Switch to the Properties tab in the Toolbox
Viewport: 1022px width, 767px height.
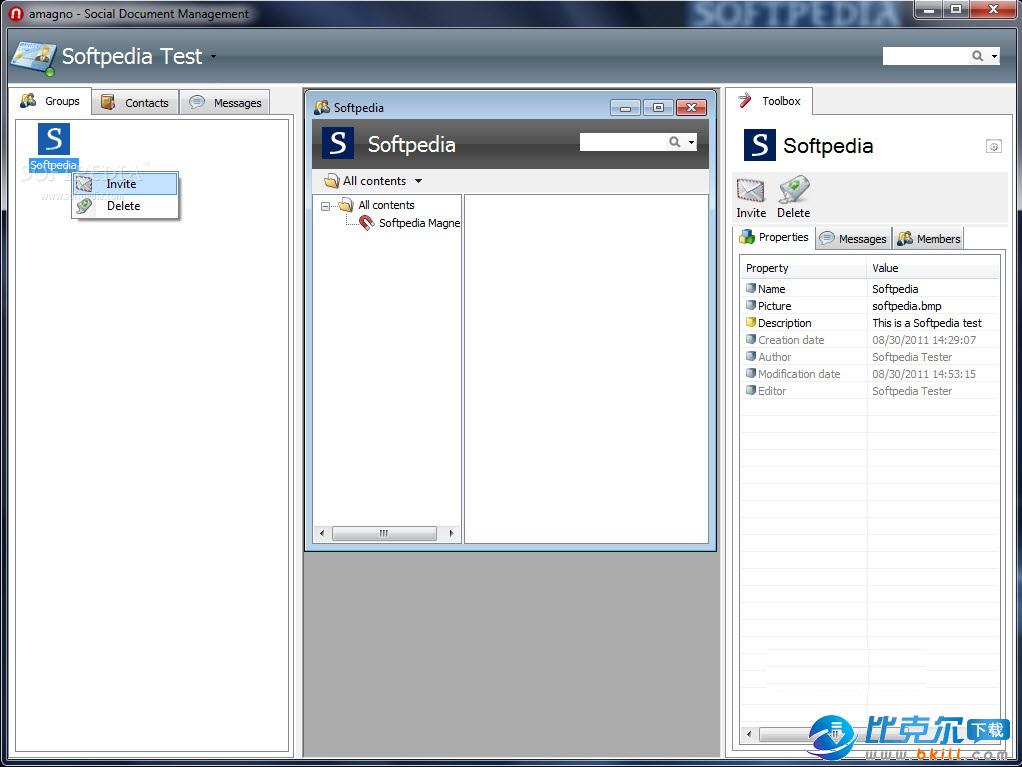[774, 237]
